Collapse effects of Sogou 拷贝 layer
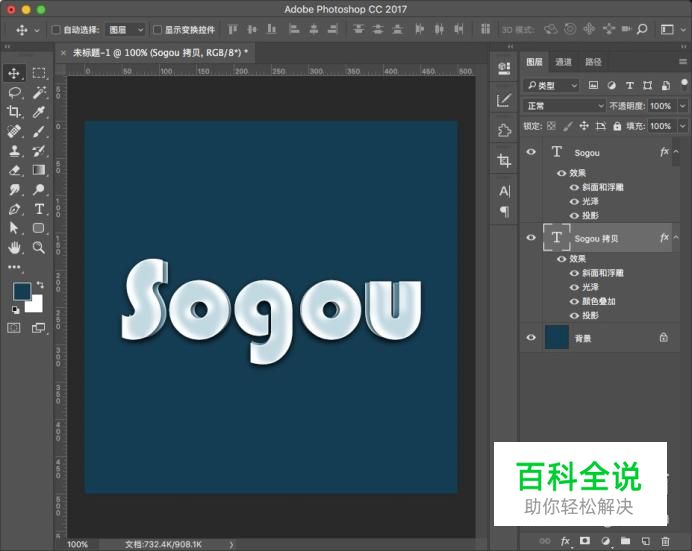Viewport: 692px width, 551px height. (x=676, y=238)
